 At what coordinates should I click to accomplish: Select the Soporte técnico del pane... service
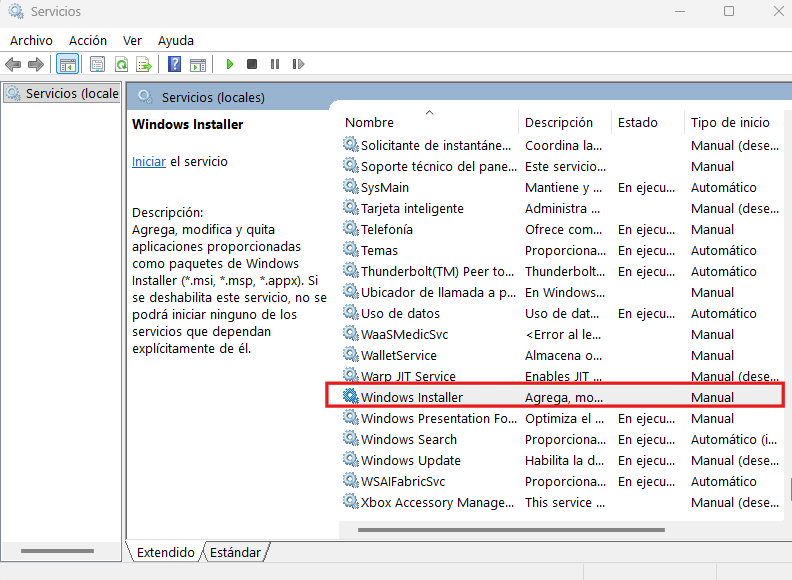(438, 167)
